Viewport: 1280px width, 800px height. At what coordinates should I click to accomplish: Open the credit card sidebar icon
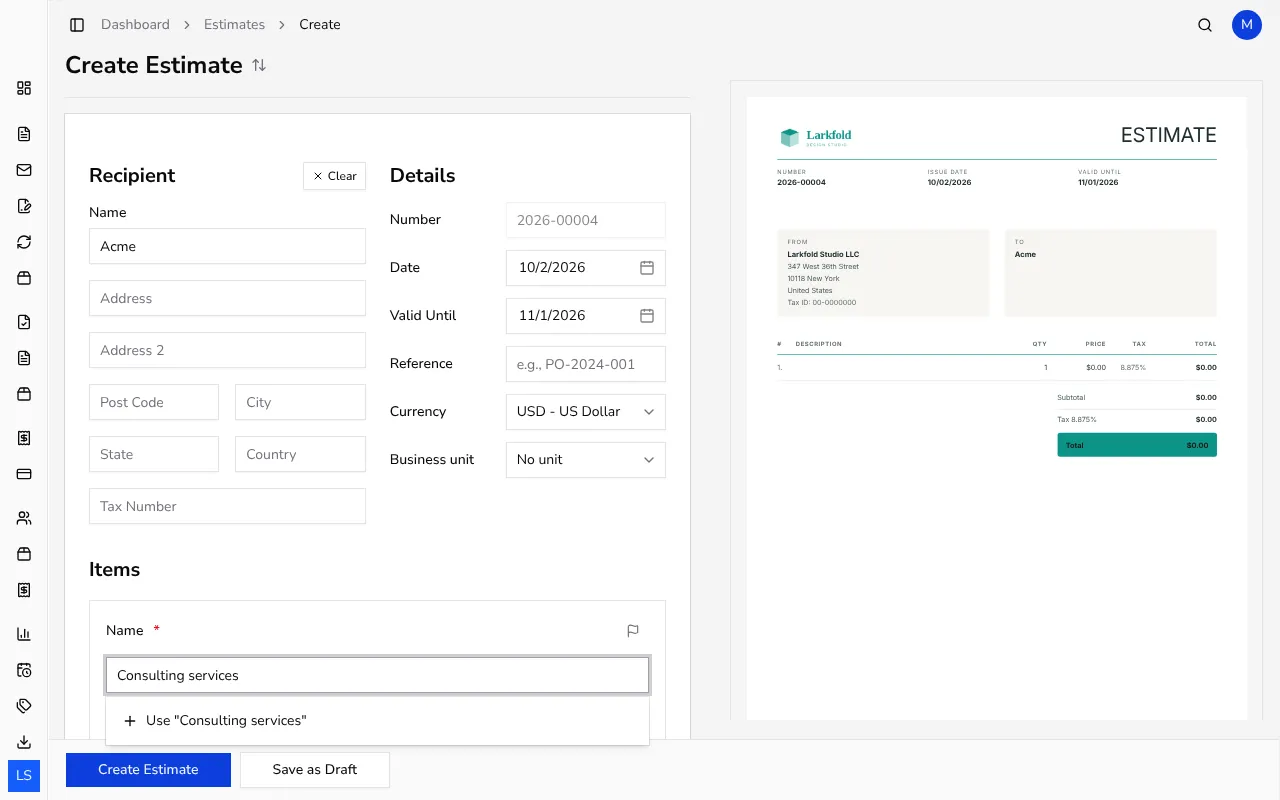click(24, 474)
